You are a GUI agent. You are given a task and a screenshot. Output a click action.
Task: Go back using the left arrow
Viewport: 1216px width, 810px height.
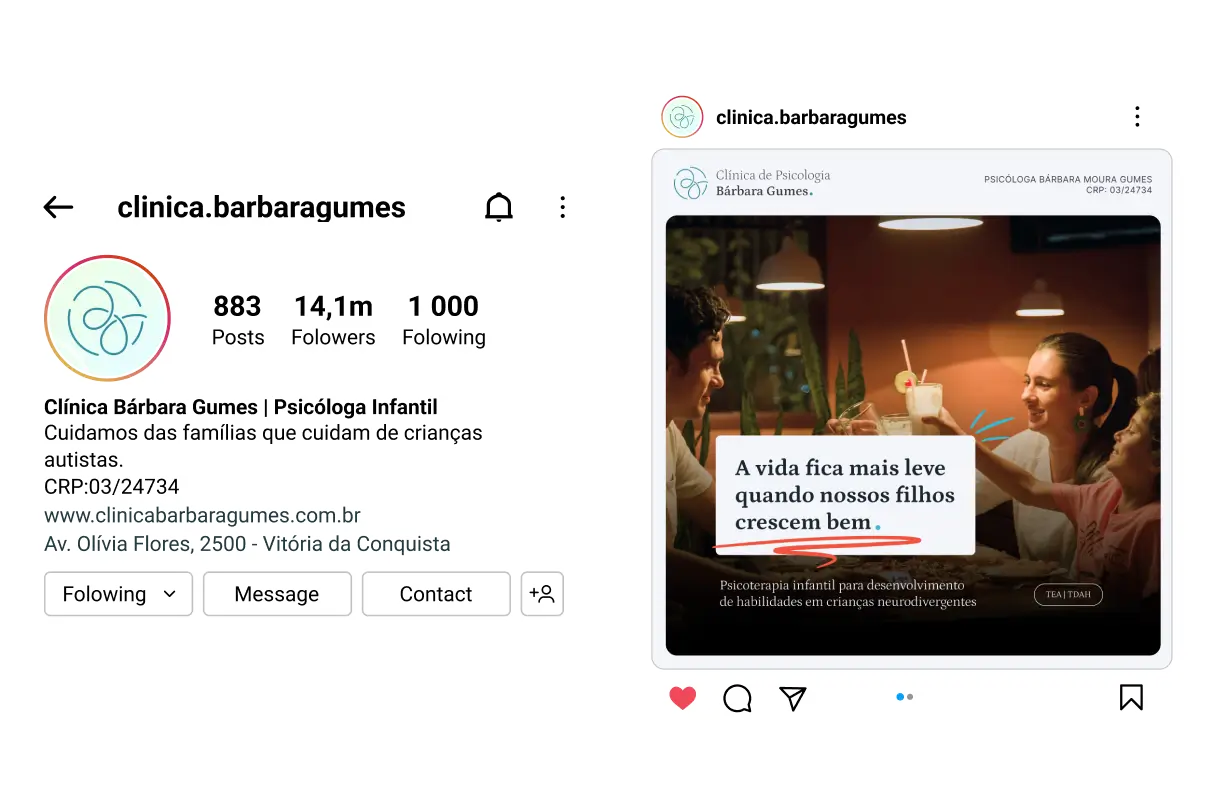pyautogui.click(x=59, y=207)
